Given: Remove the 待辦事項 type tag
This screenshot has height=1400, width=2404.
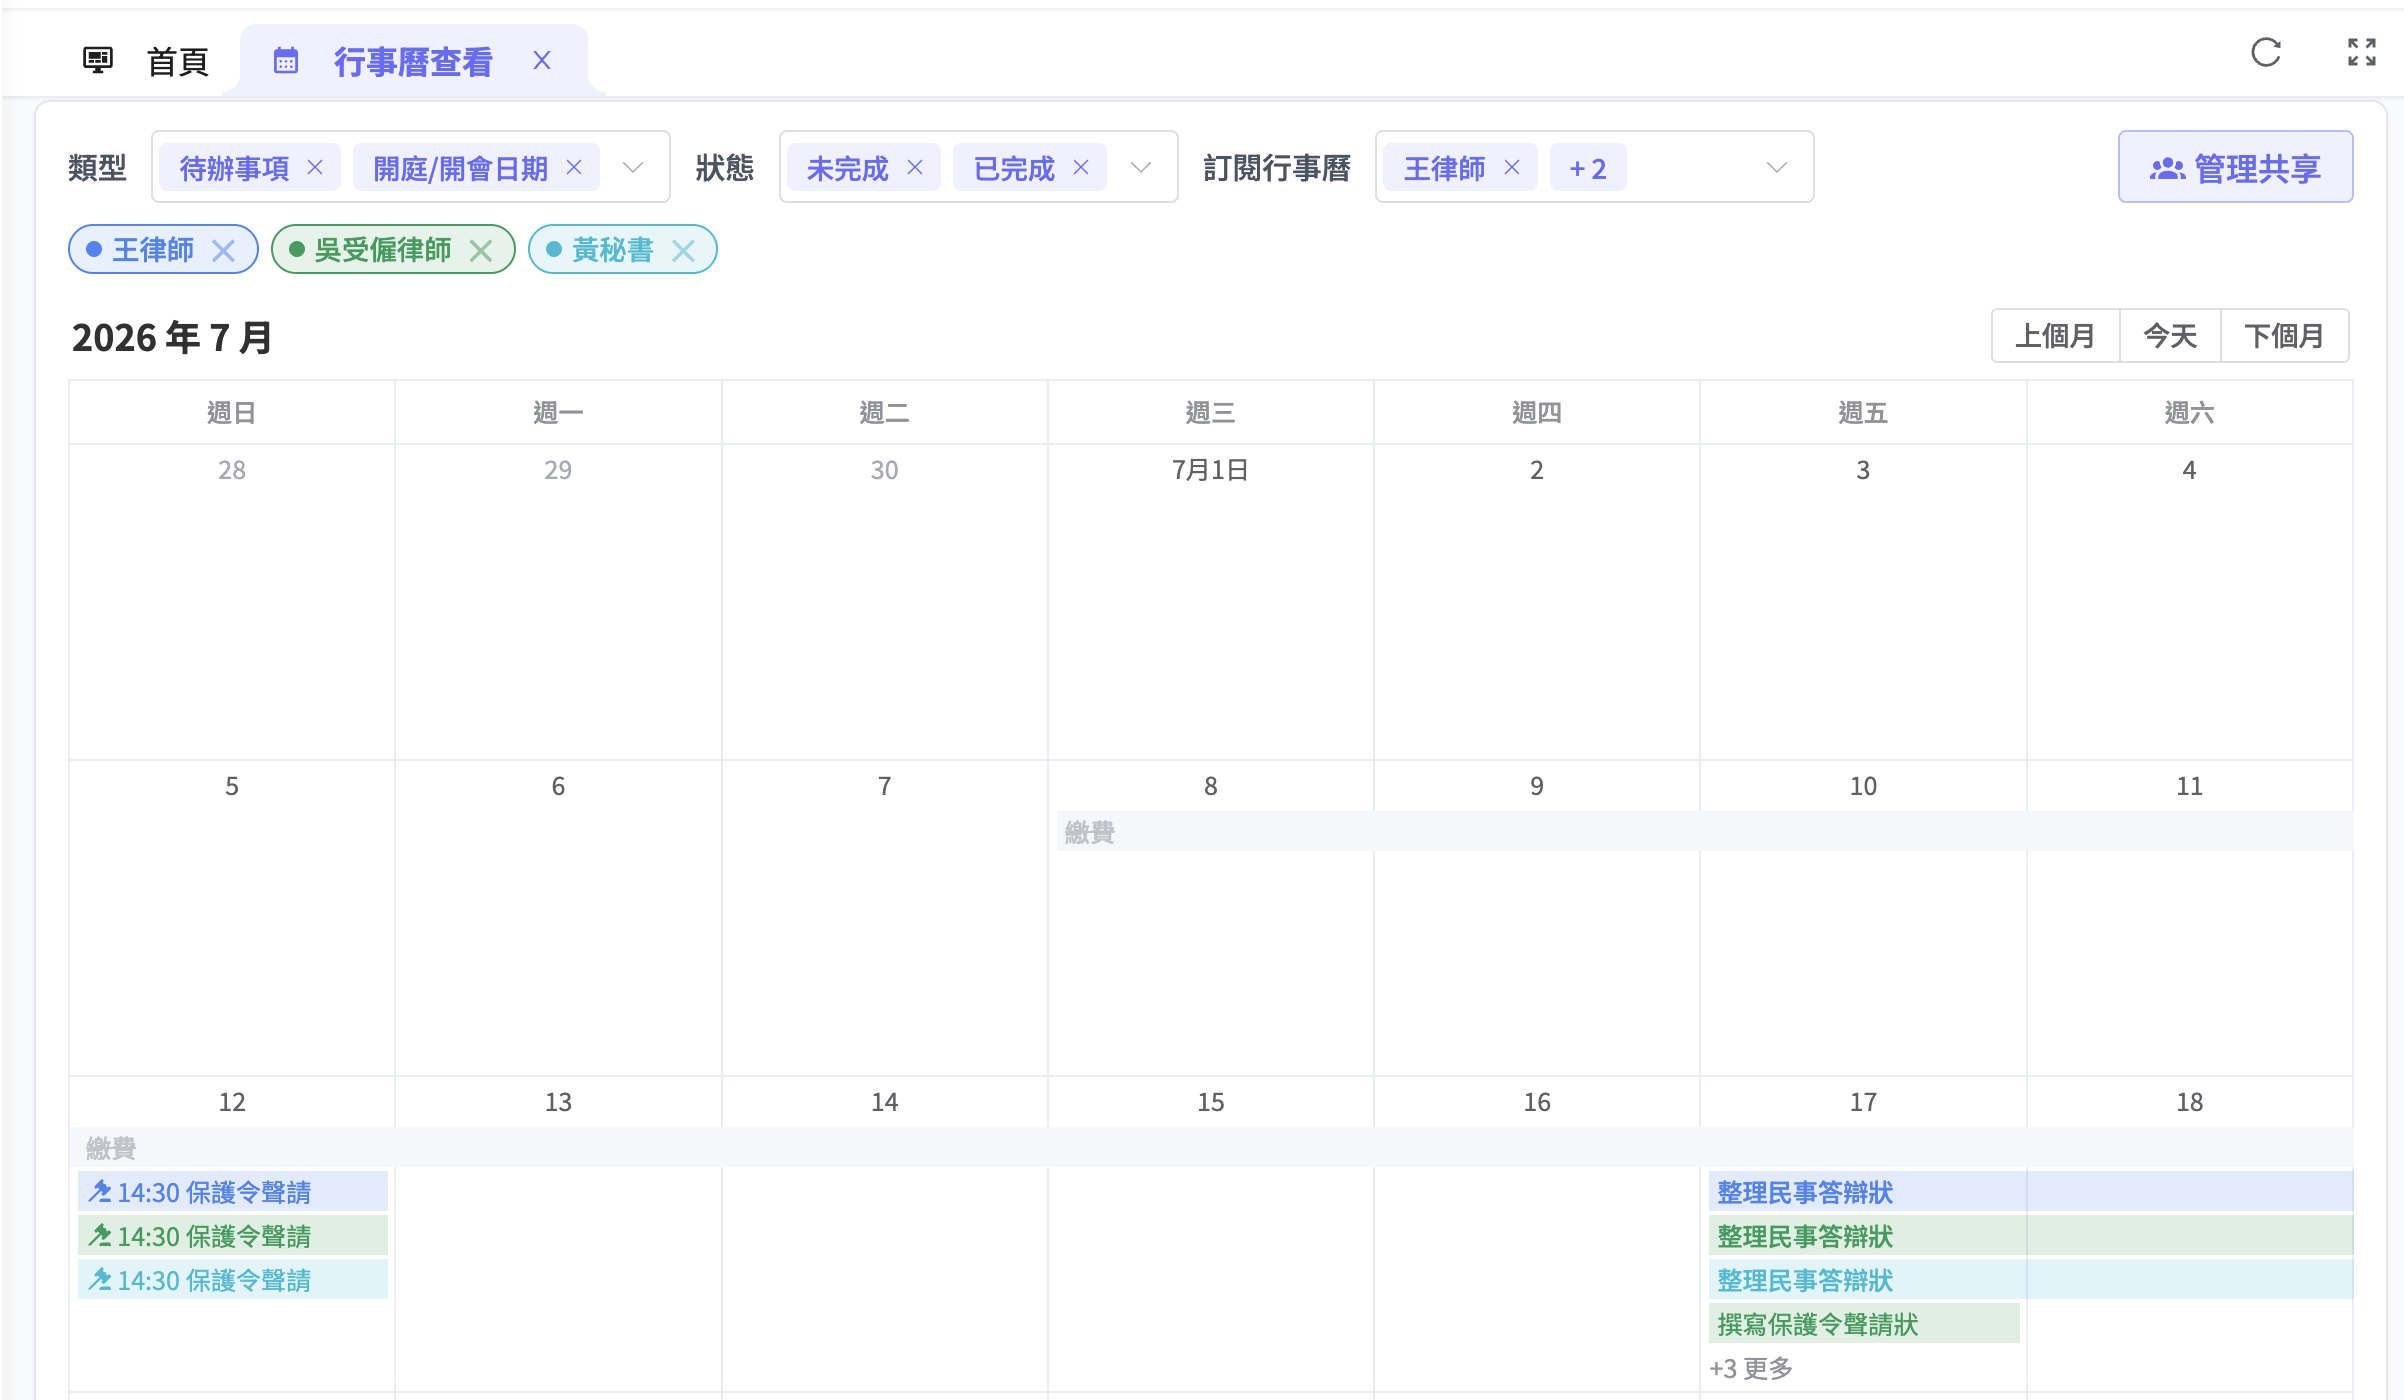Looking at the screenshot, I should point(315,167).
